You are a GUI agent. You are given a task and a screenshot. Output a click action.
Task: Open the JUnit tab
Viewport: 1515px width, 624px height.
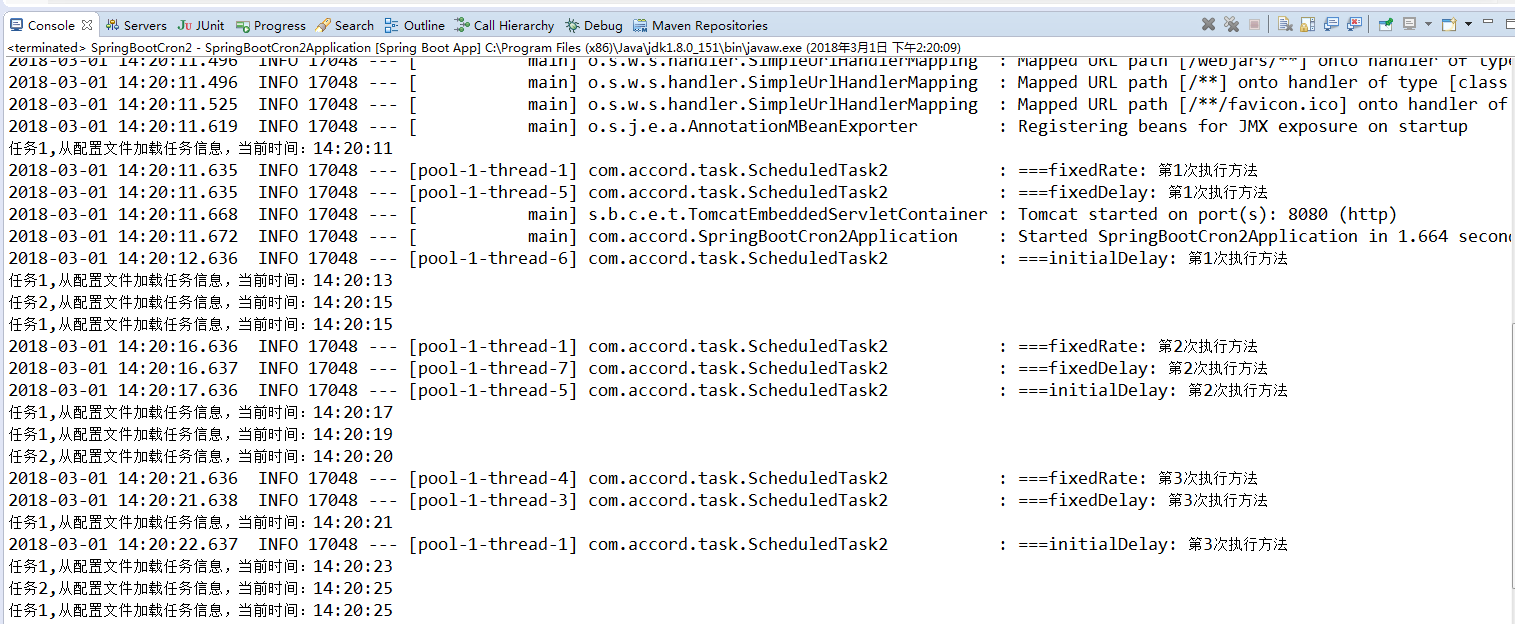[201, 25]
